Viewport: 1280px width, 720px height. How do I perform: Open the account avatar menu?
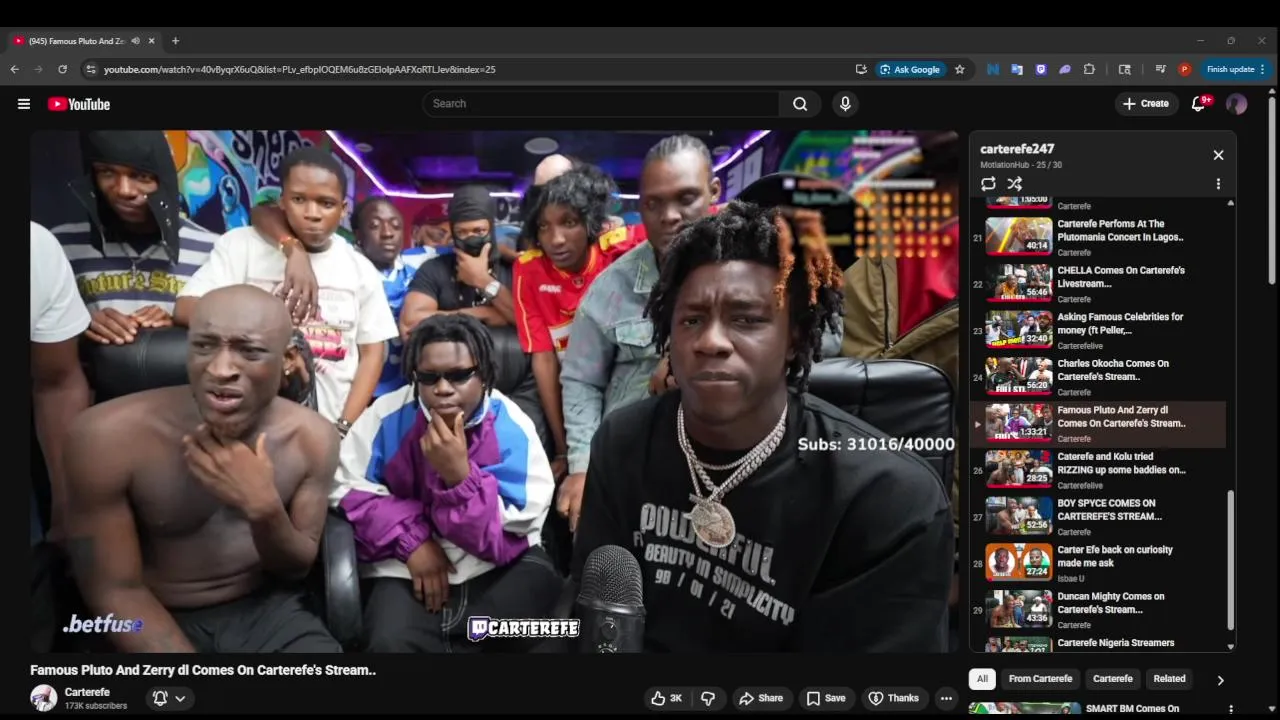(x=1237, y=104)
